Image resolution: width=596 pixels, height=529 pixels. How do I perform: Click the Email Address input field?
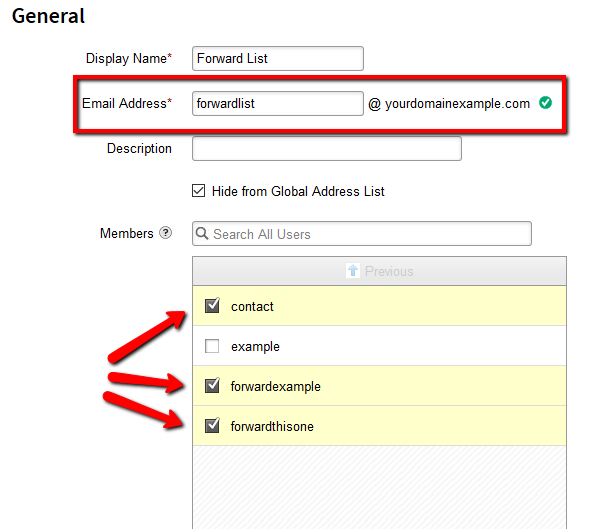click(x=277, y=103)
